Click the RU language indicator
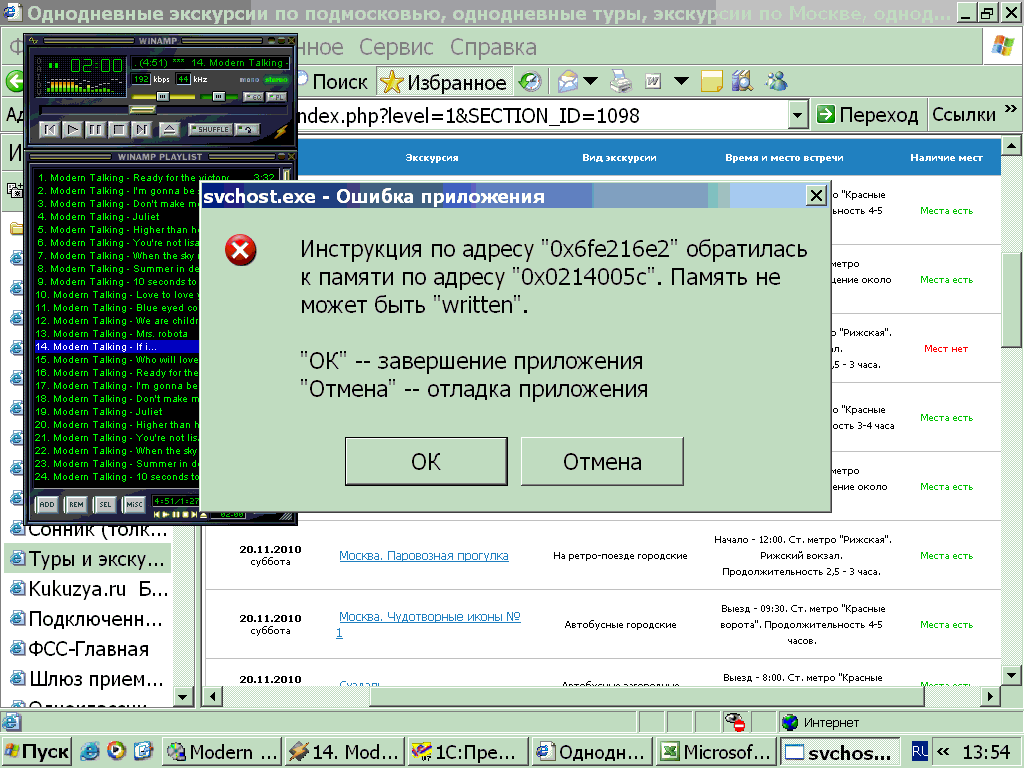The image size is (1024, 768). click(920, 752)
